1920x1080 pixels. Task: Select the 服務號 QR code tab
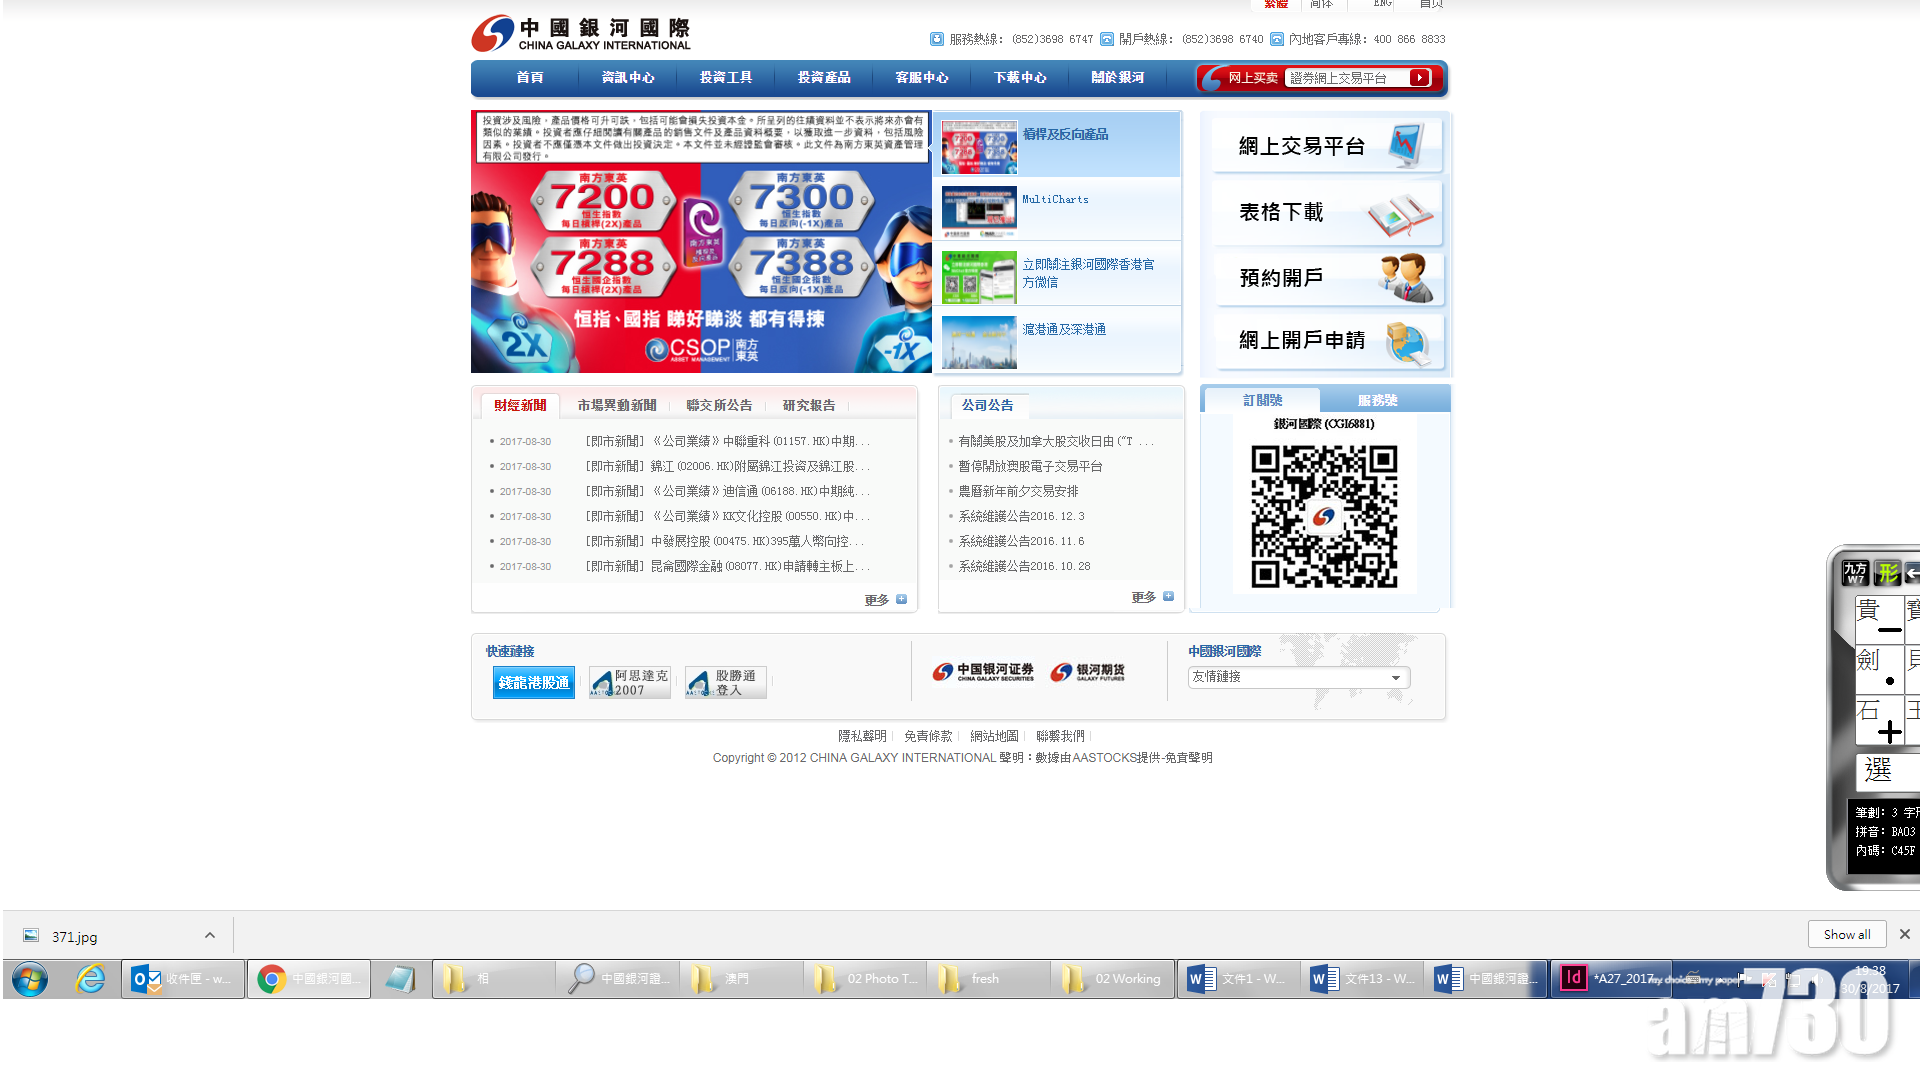coord(1377,400)
